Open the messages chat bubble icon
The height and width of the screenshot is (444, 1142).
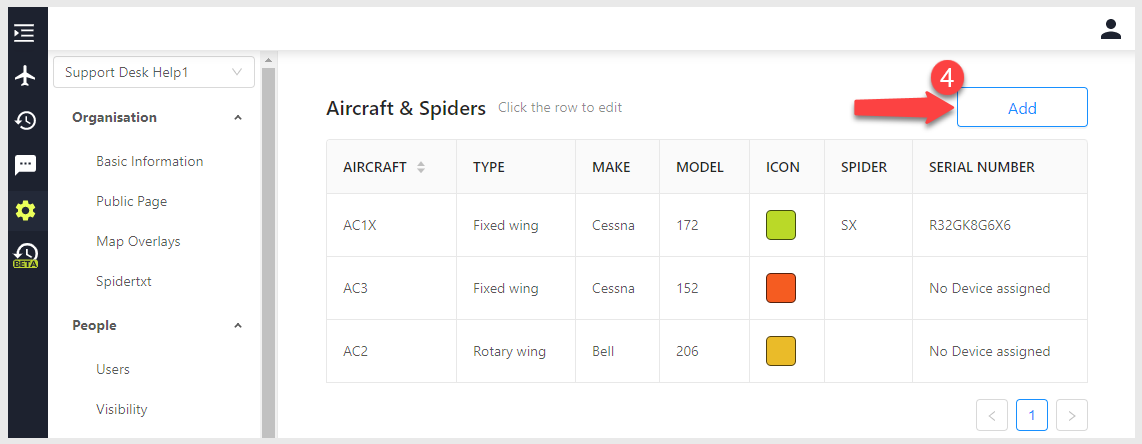(x=25, y=165)
